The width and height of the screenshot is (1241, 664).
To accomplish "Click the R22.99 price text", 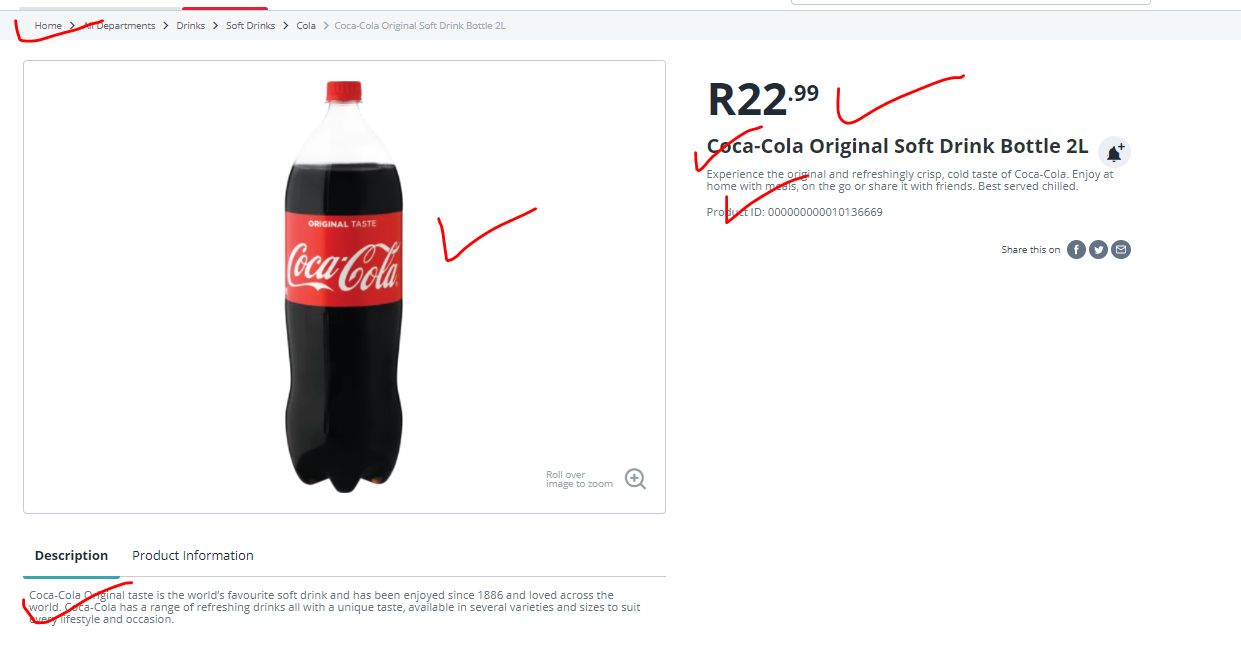I will [763, 99].
